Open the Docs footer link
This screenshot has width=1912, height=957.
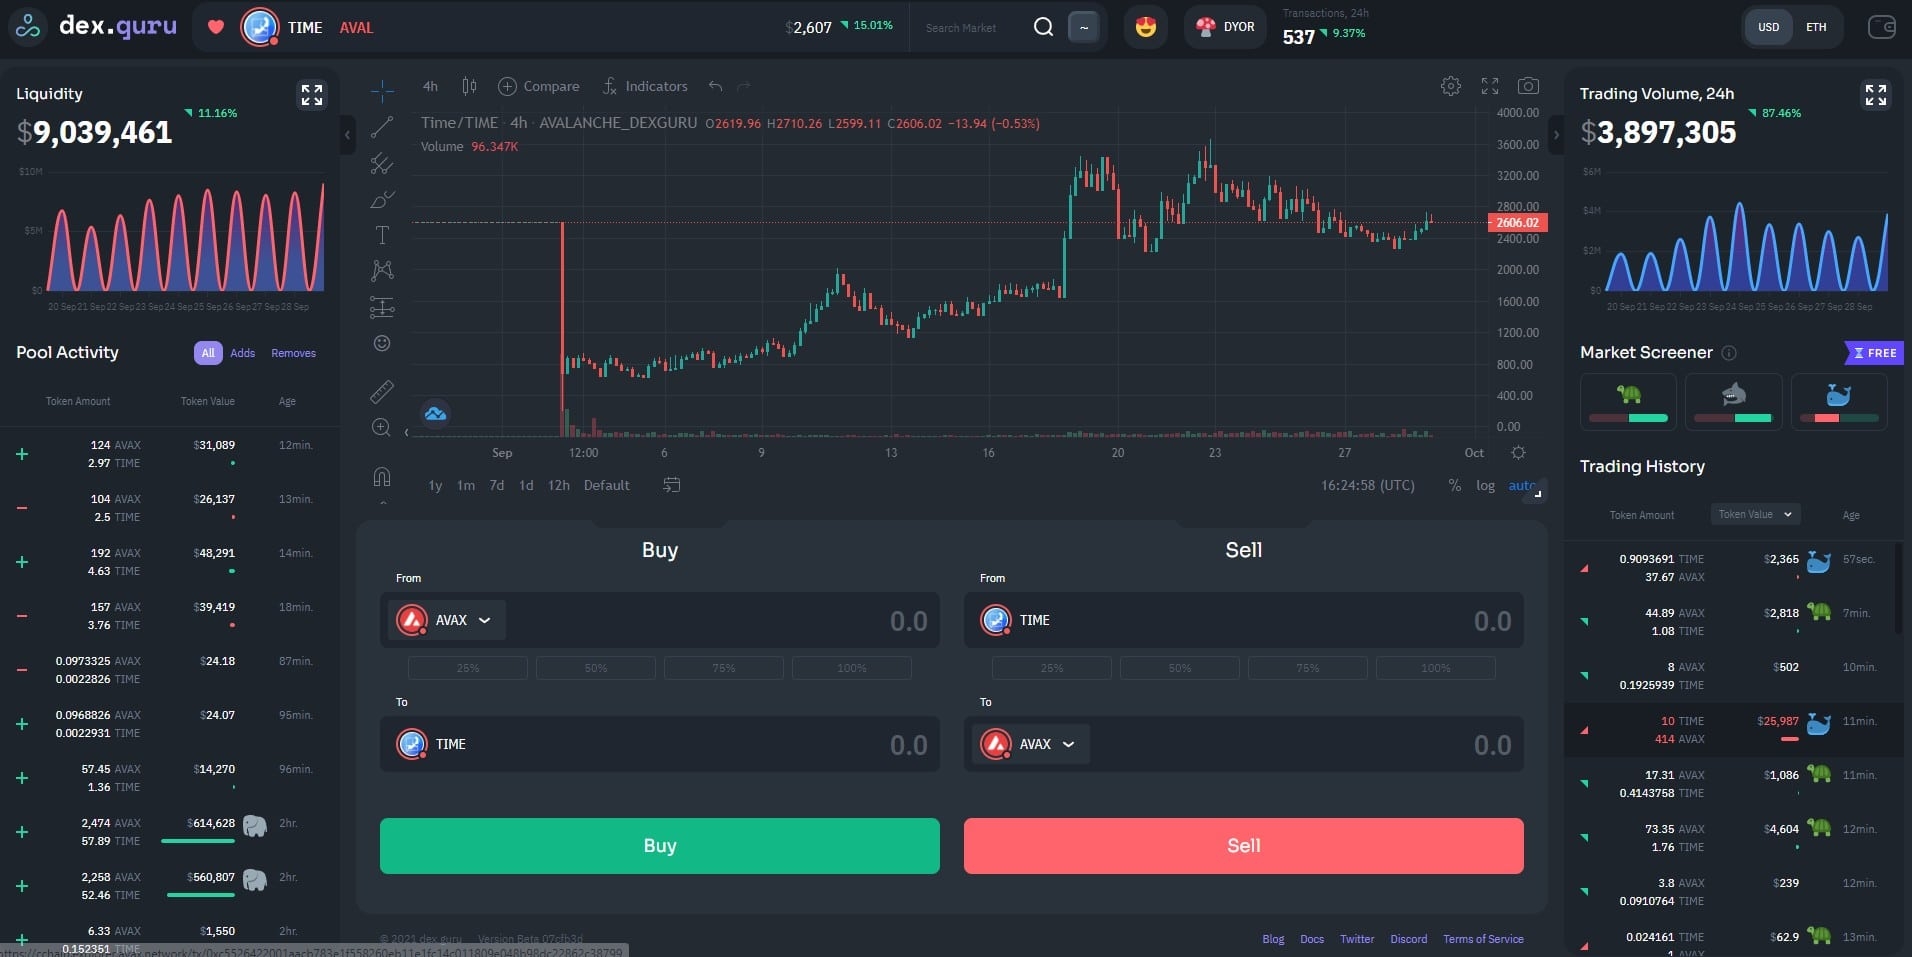(x=1312, y=939)
